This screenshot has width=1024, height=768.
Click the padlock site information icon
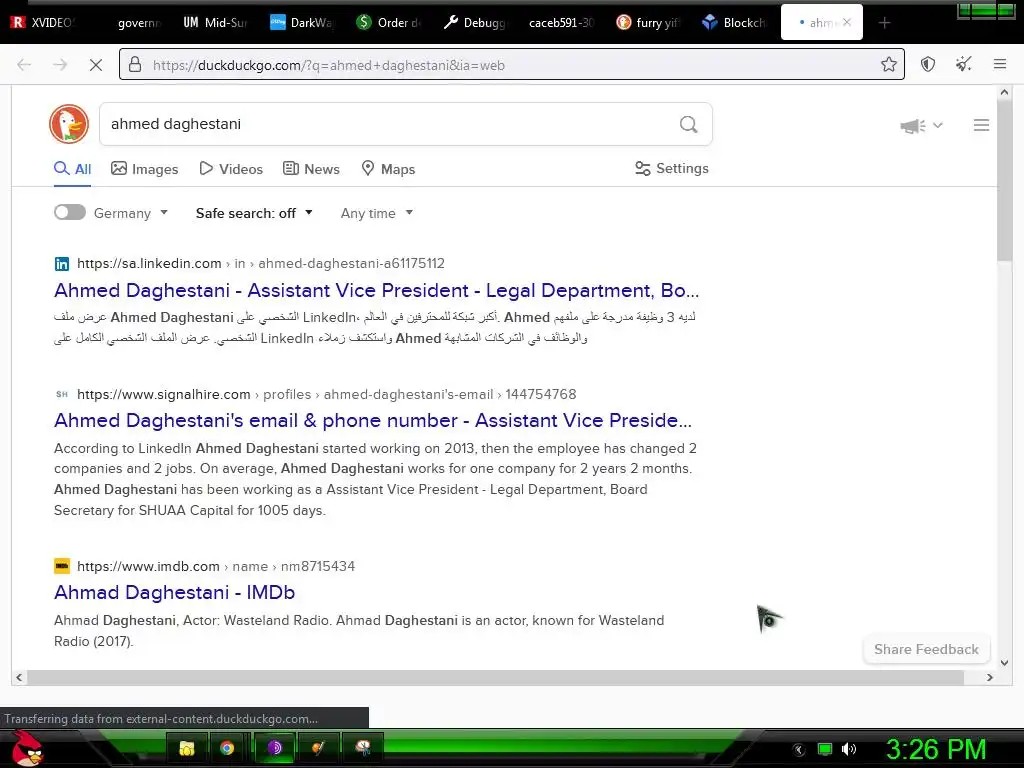pos(135,64)
